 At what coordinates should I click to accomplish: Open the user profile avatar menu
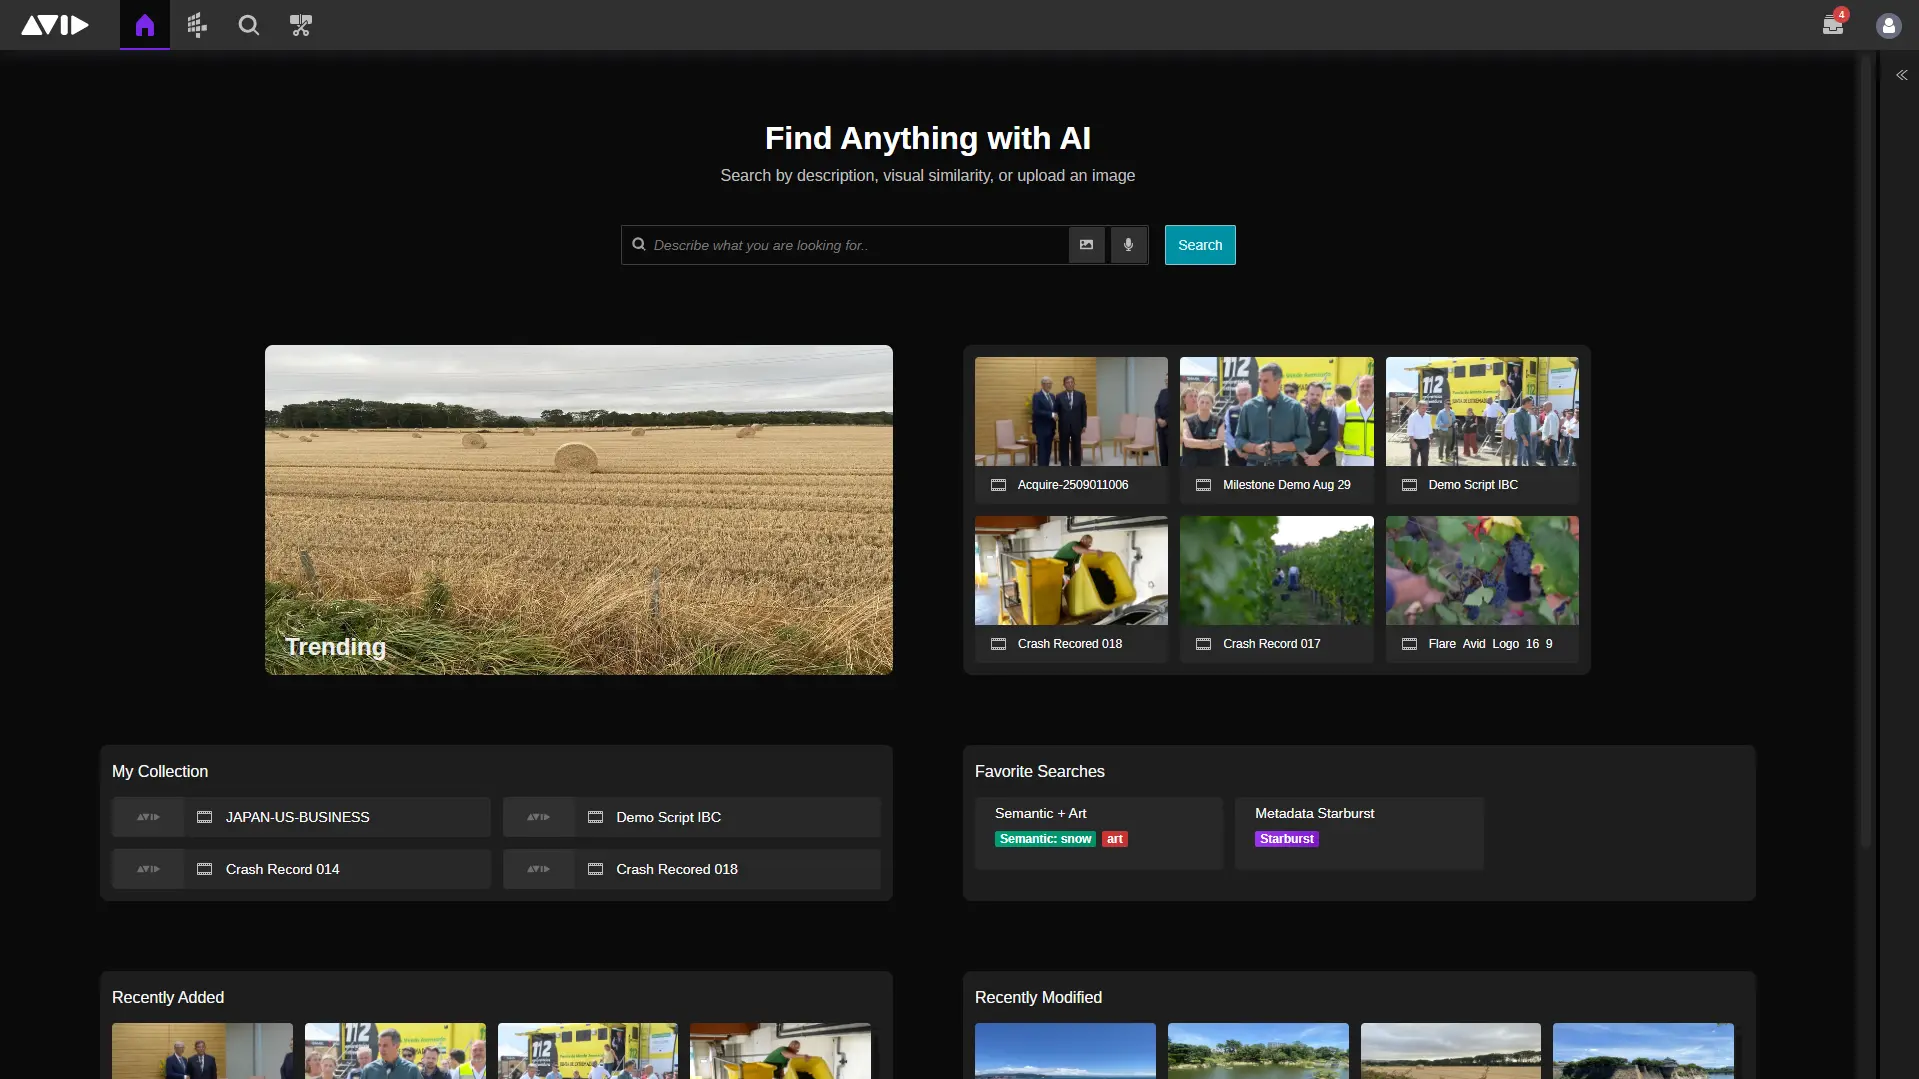point(1888,26)
